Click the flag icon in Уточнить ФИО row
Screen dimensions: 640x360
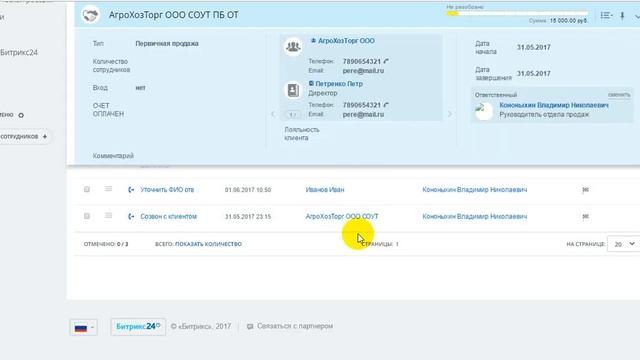585,190
